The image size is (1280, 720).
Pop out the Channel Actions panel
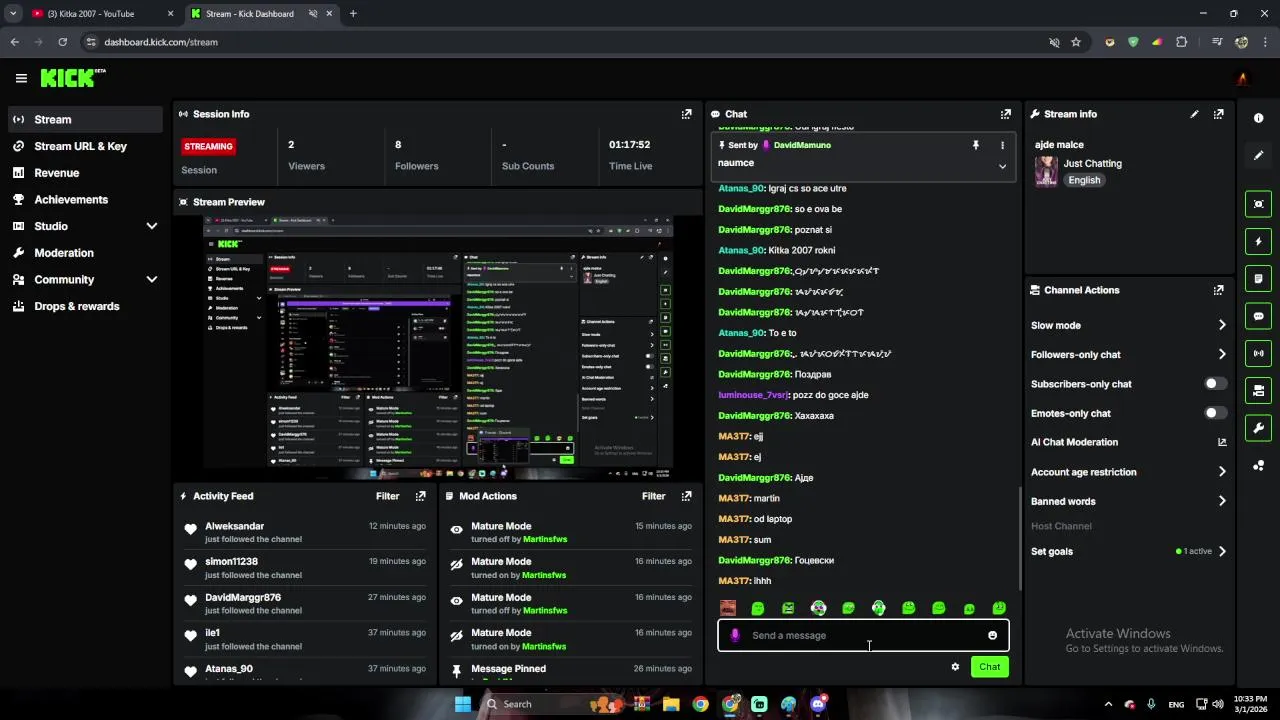[1218, 290]
